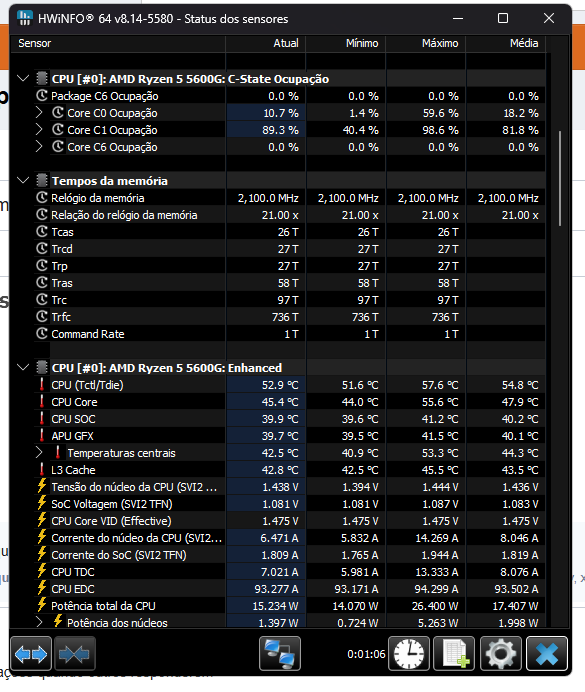Collapse the Ryzen 5 5600G Enhanced group
This screenshot has height=692, width=585.
(23, 367)
